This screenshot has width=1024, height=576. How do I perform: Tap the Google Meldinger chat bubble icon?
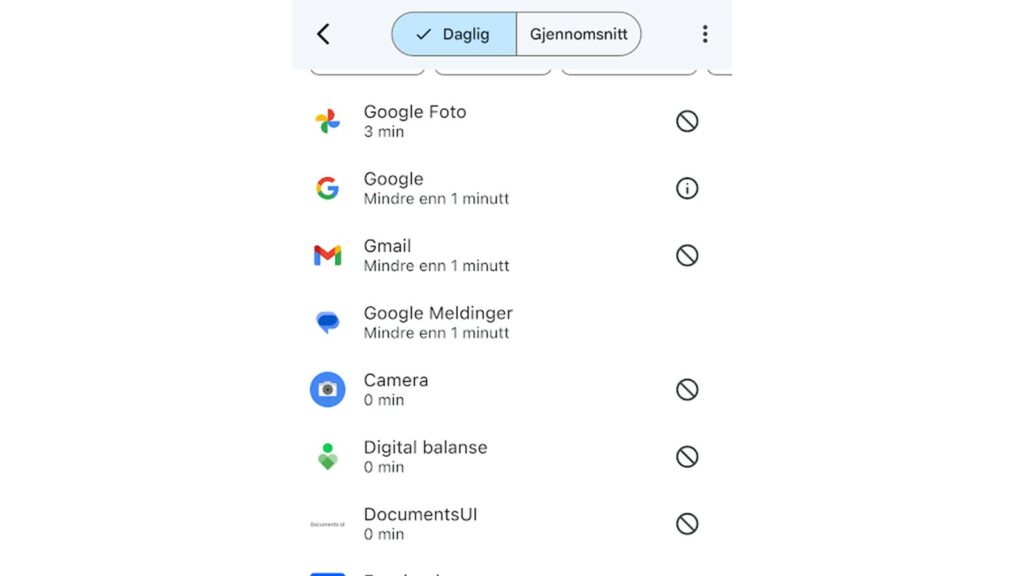[x=327, y=323]
